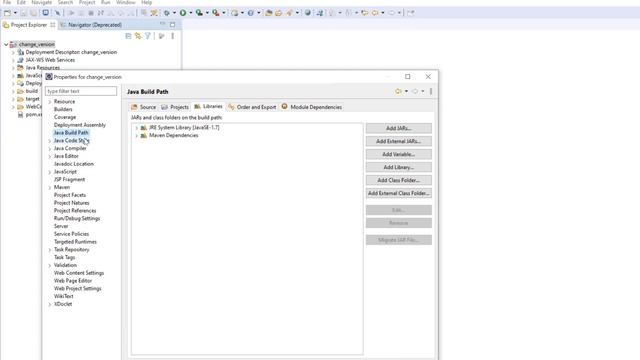The image size is (640, 360).
Task: Click the back arrow in Java Build Path header
Action: coord(398,91)
